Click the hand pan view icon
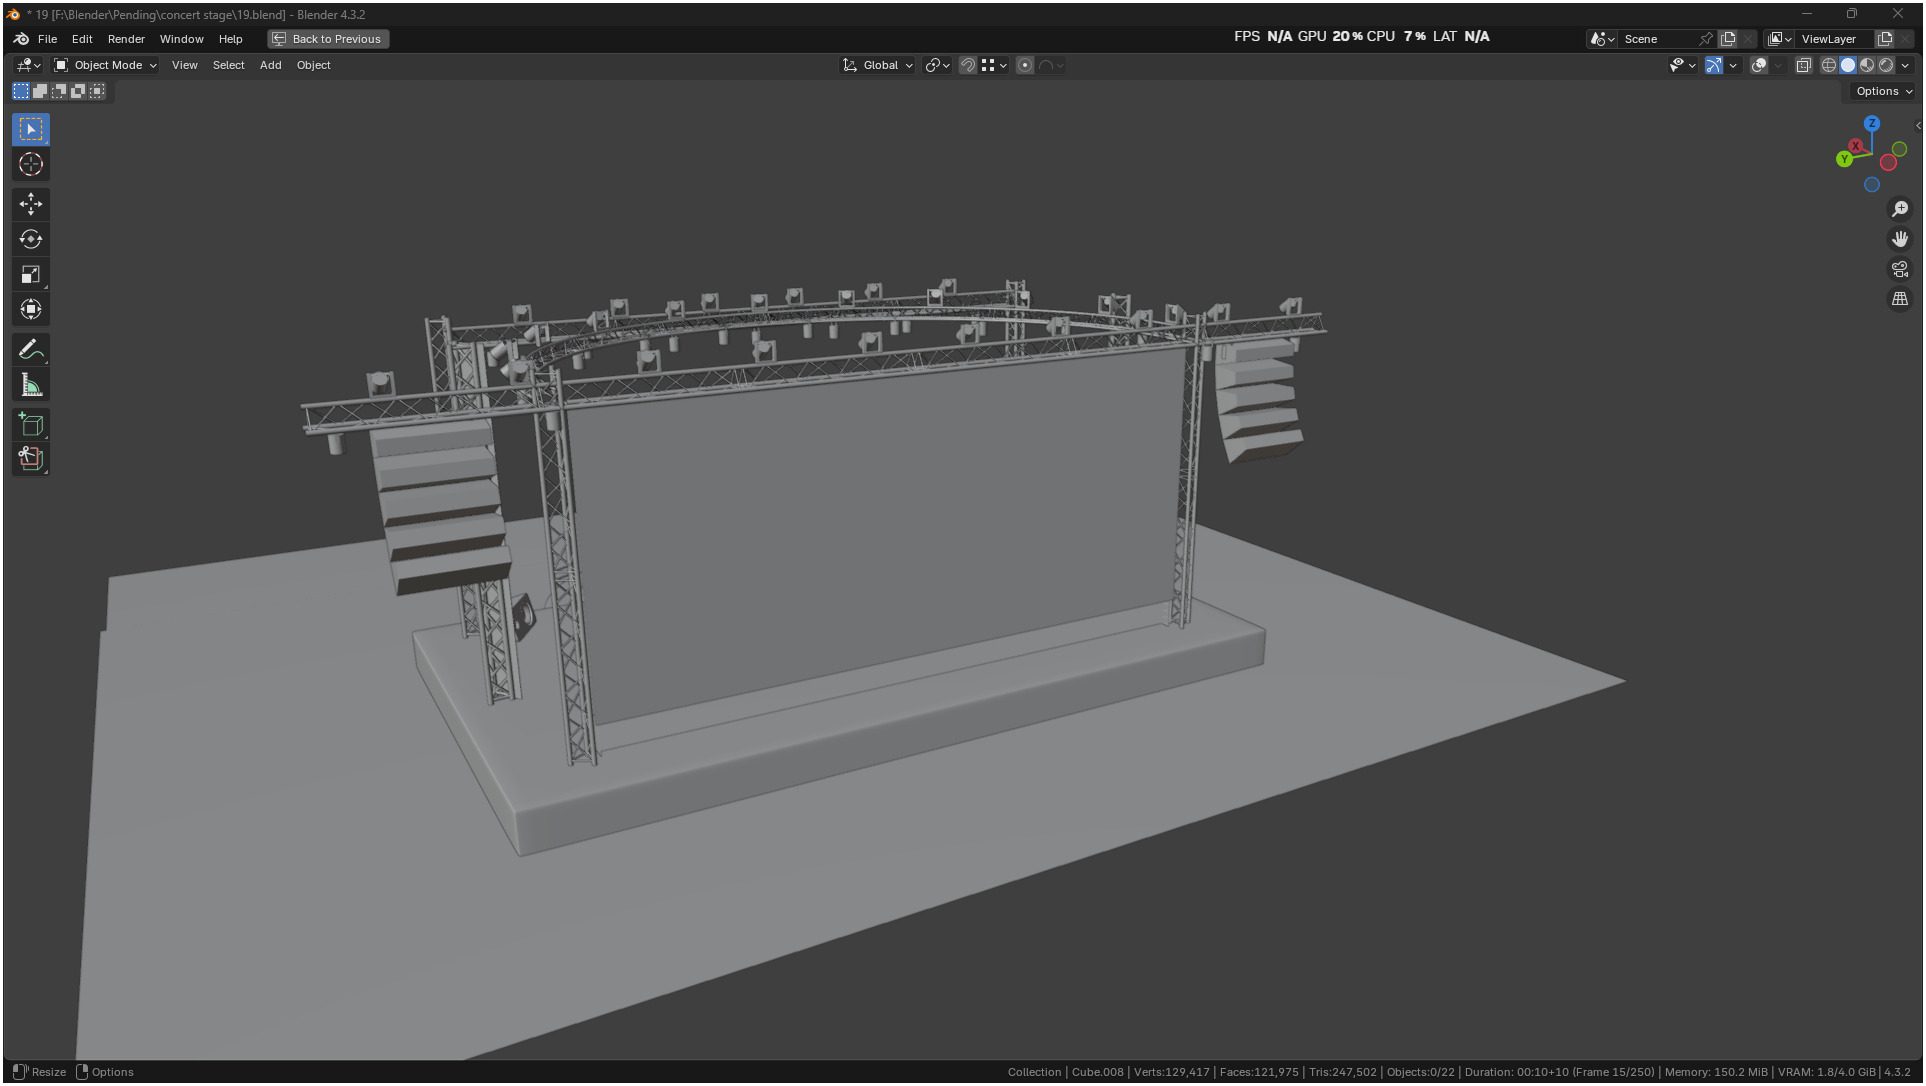 (1899, 239)
